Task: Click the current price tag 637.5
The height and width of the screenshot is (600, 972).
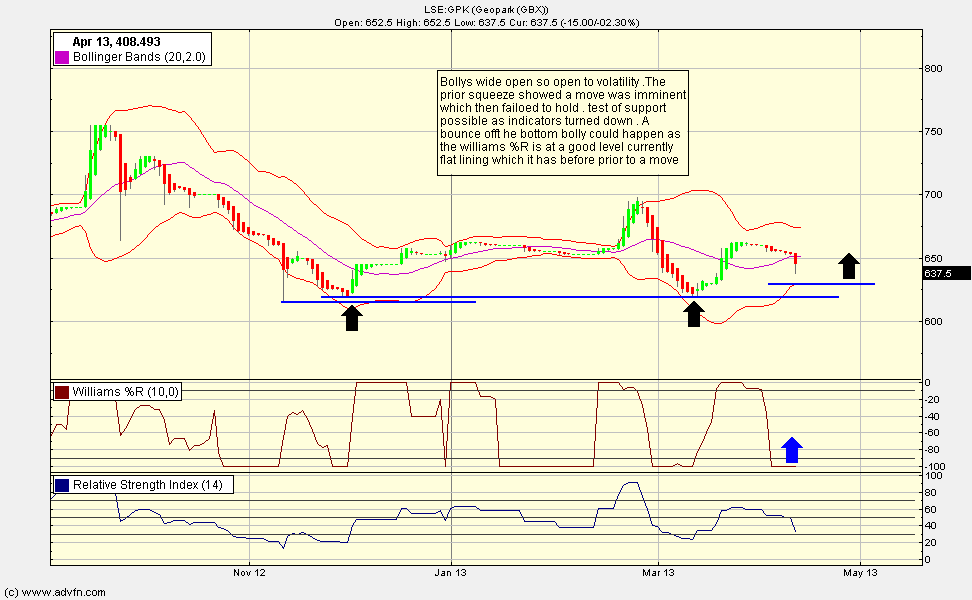Action: point(937,273)
